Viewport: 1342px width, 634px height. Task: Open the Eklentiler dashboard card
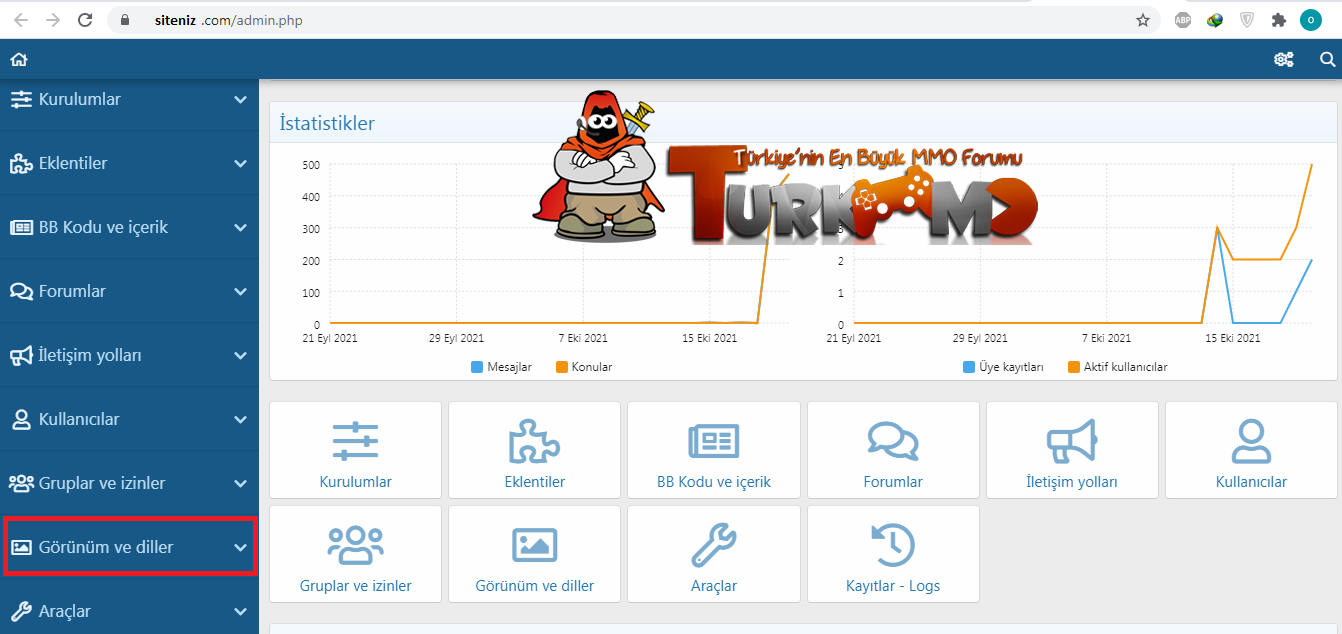coord(535,450)
